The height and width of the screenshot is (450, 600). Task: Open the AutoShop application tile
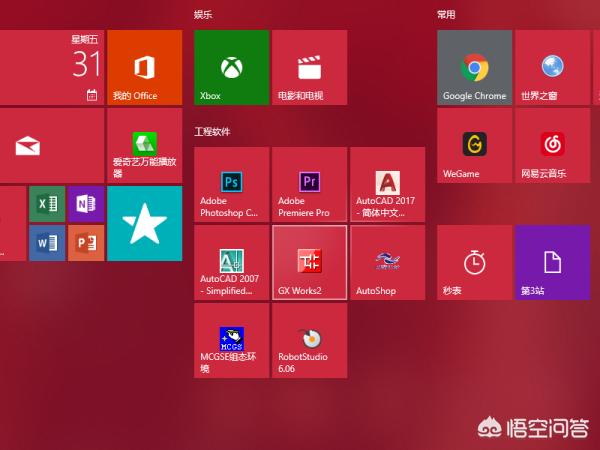(x=387, y=263)
